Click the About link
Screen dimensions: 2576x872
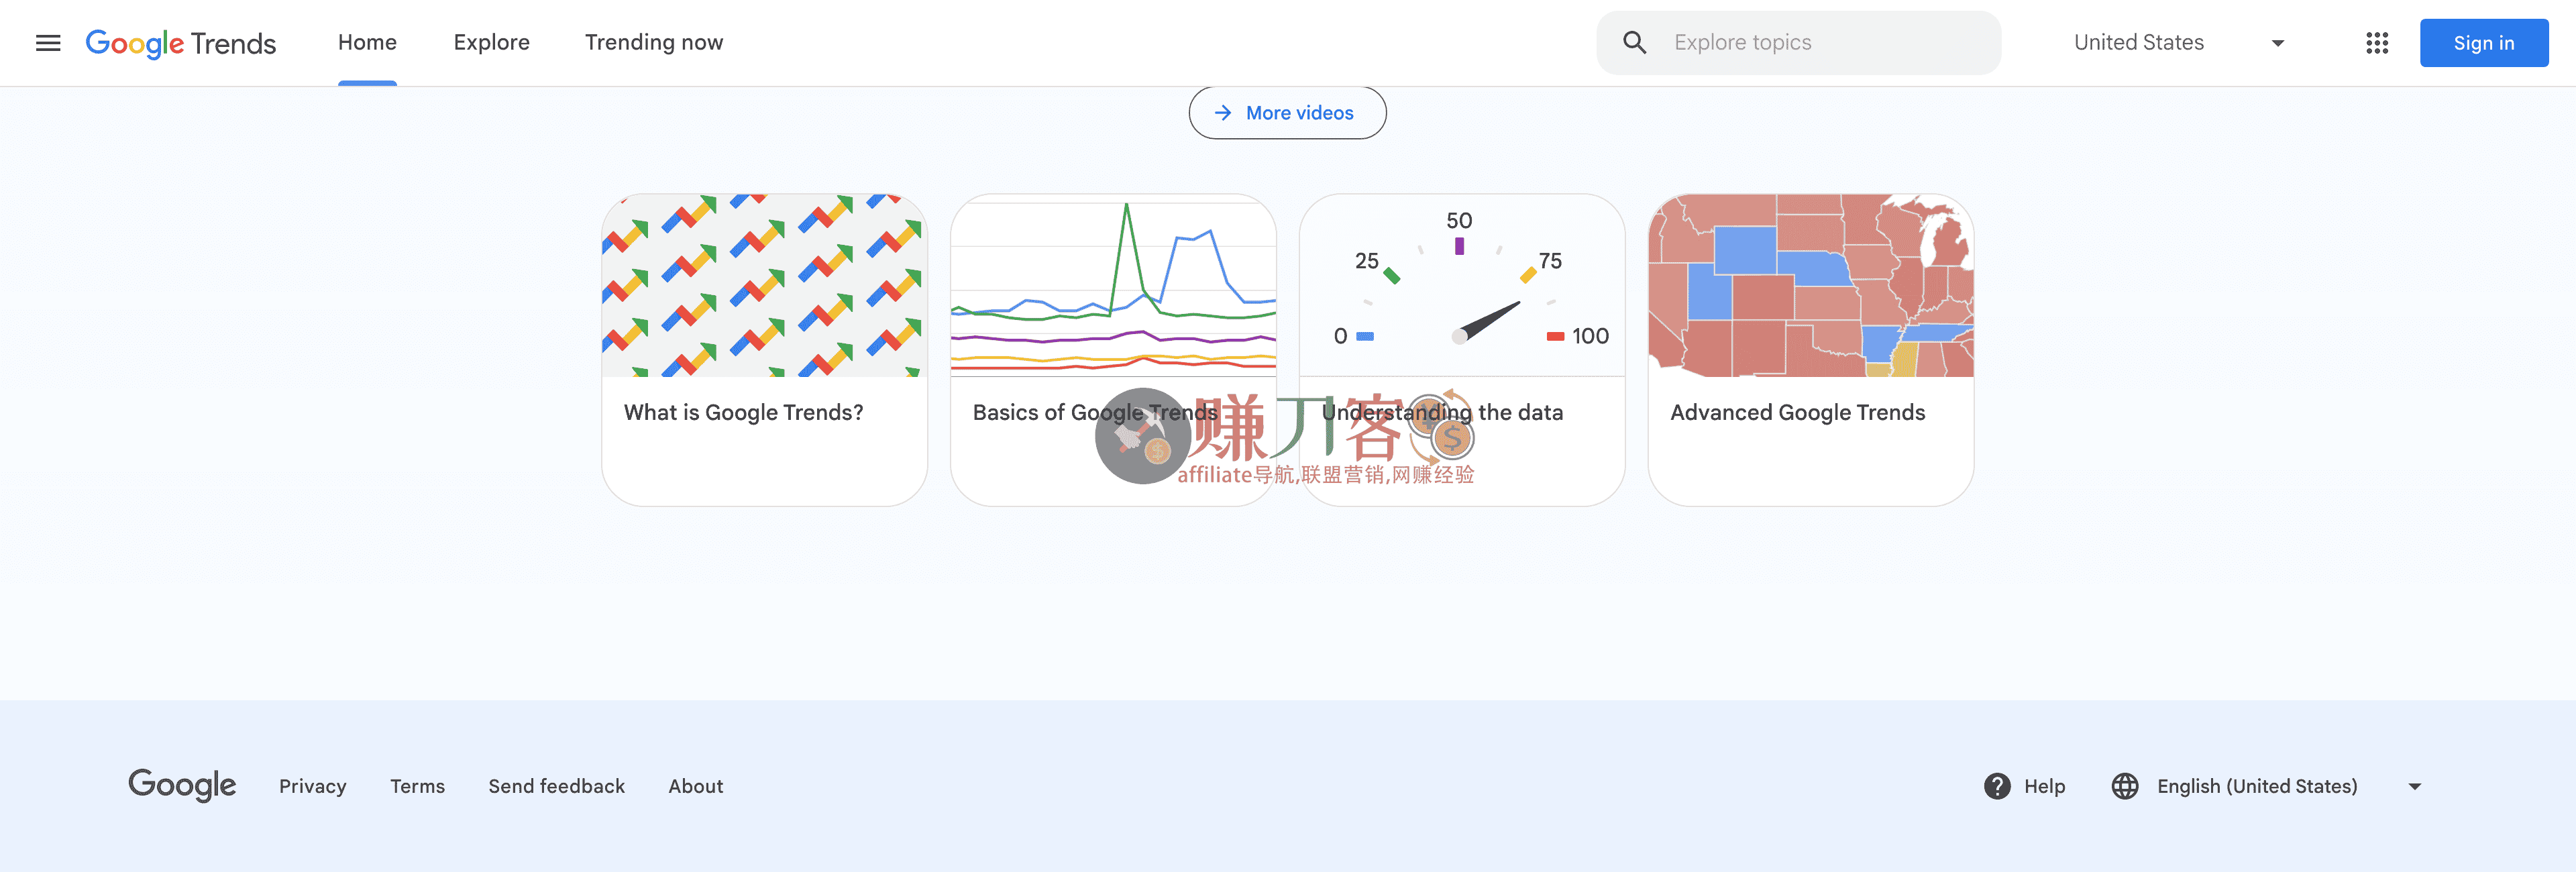696,786
